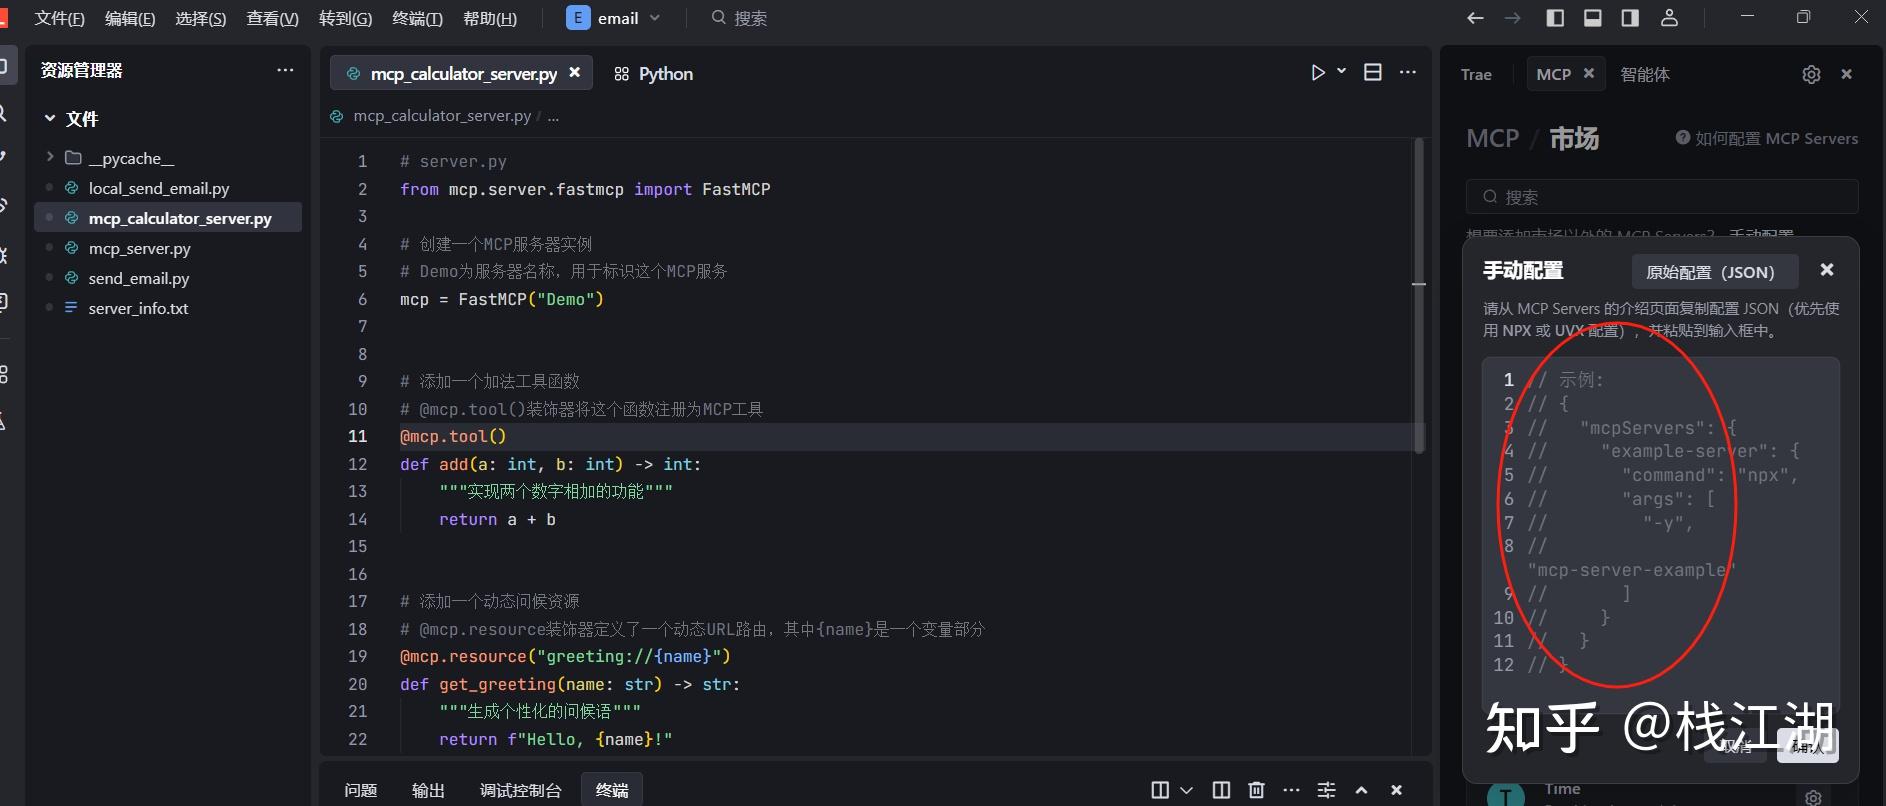Open the 帮助(H) menu
Viewport: 1886px width, 806px height.
point(490,18)
